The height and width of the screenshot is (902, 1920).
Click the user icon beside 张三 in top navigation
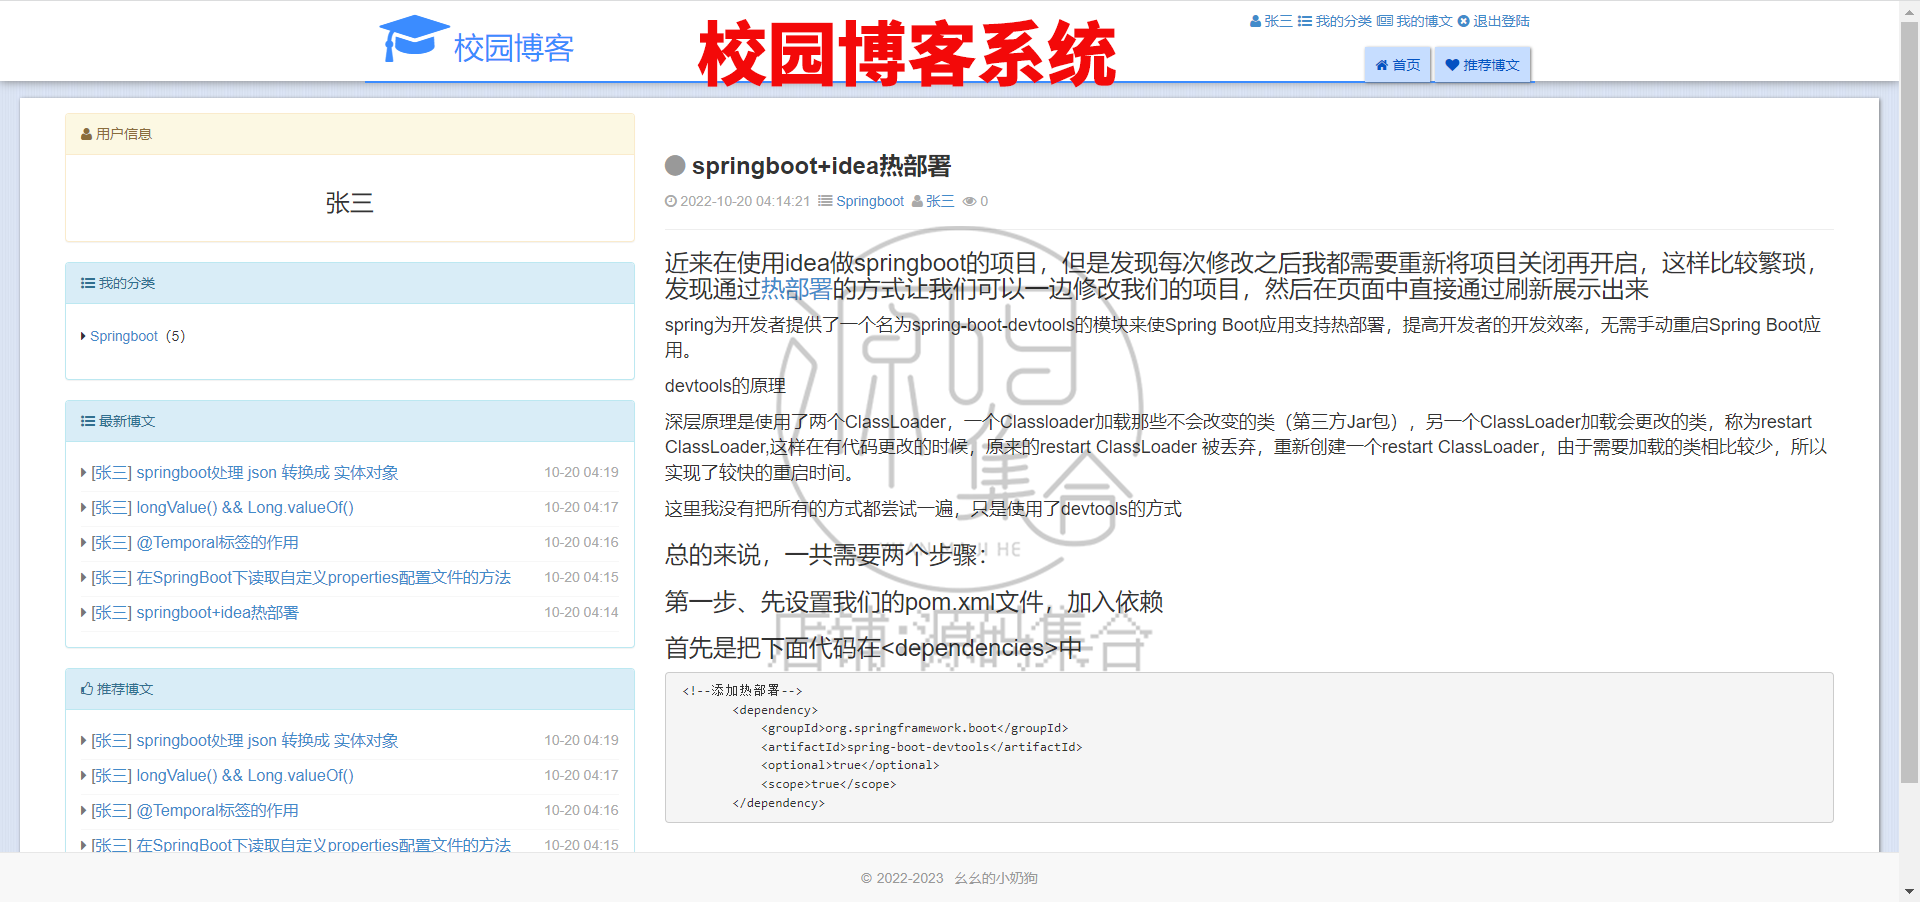(1255, 21)
